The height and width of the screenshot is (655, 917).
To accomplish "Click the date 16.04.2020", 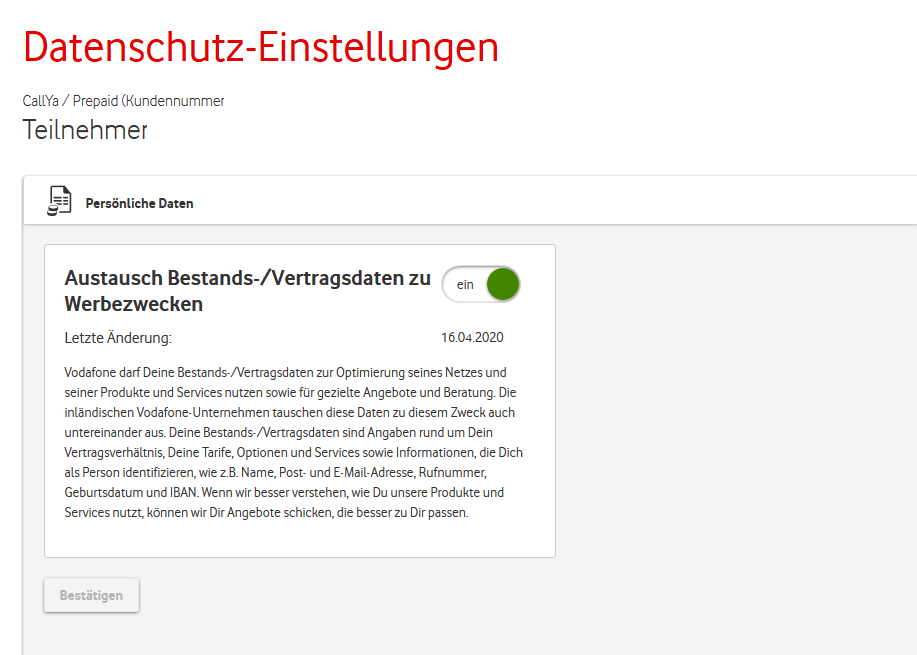I will pos(472,337).
